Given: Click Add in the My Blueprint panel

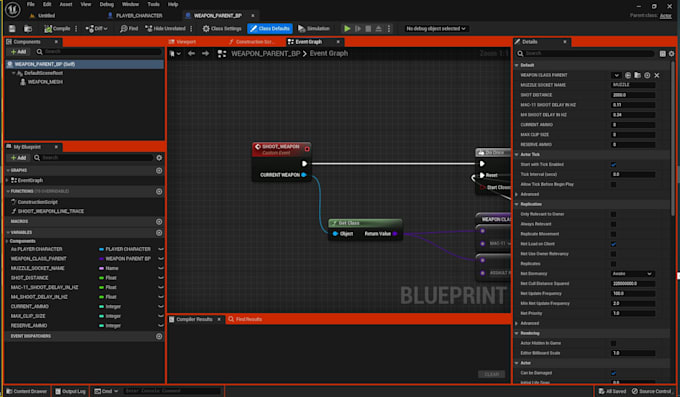Looking at the screenshot, I should [x=19, y=157].
